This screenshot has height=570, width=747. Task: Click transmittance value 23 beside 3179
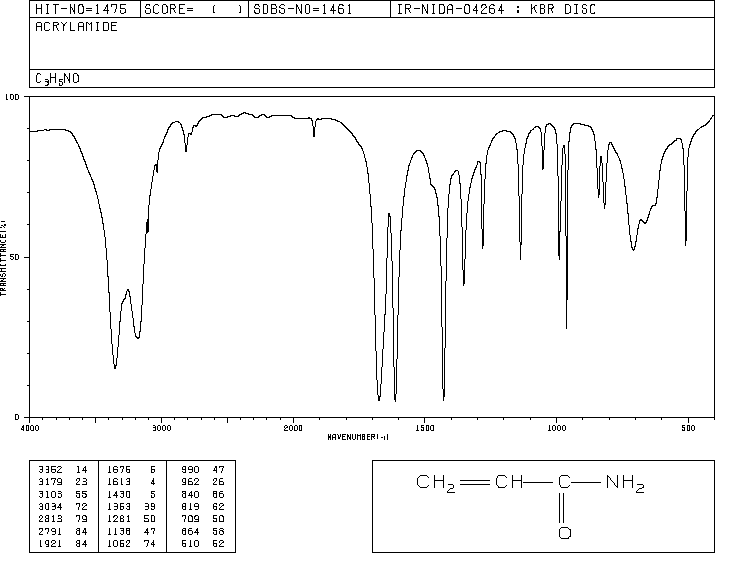coord(81,482)
